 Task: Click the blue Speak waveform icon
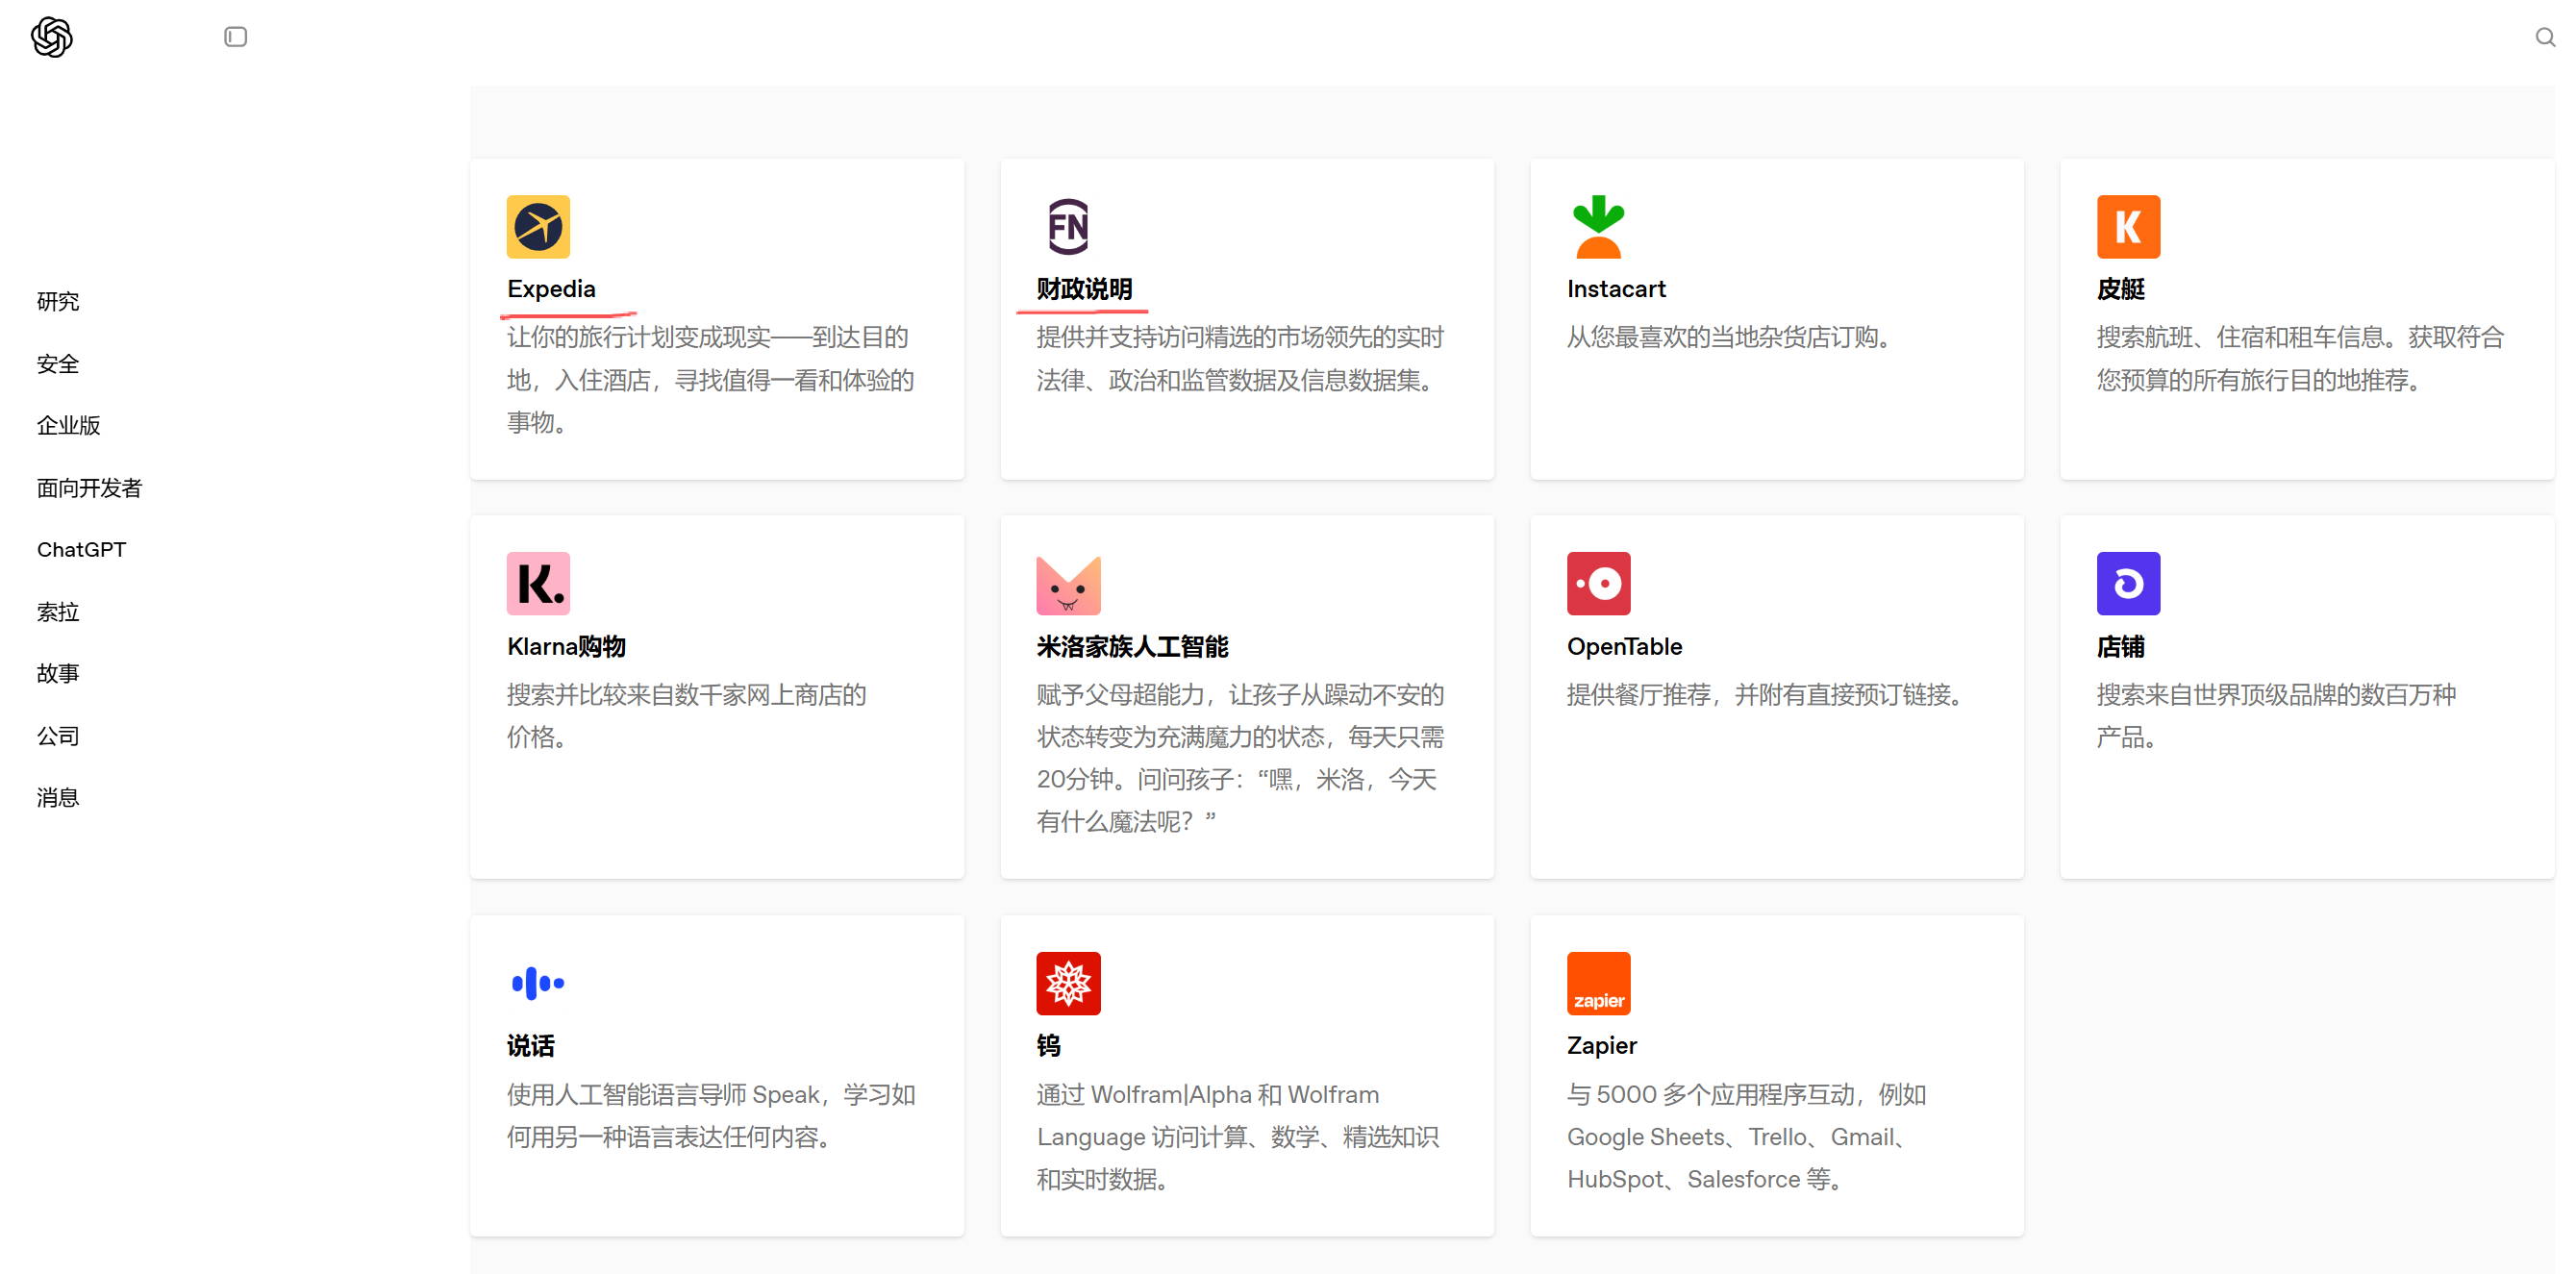(x=538, y=983)
